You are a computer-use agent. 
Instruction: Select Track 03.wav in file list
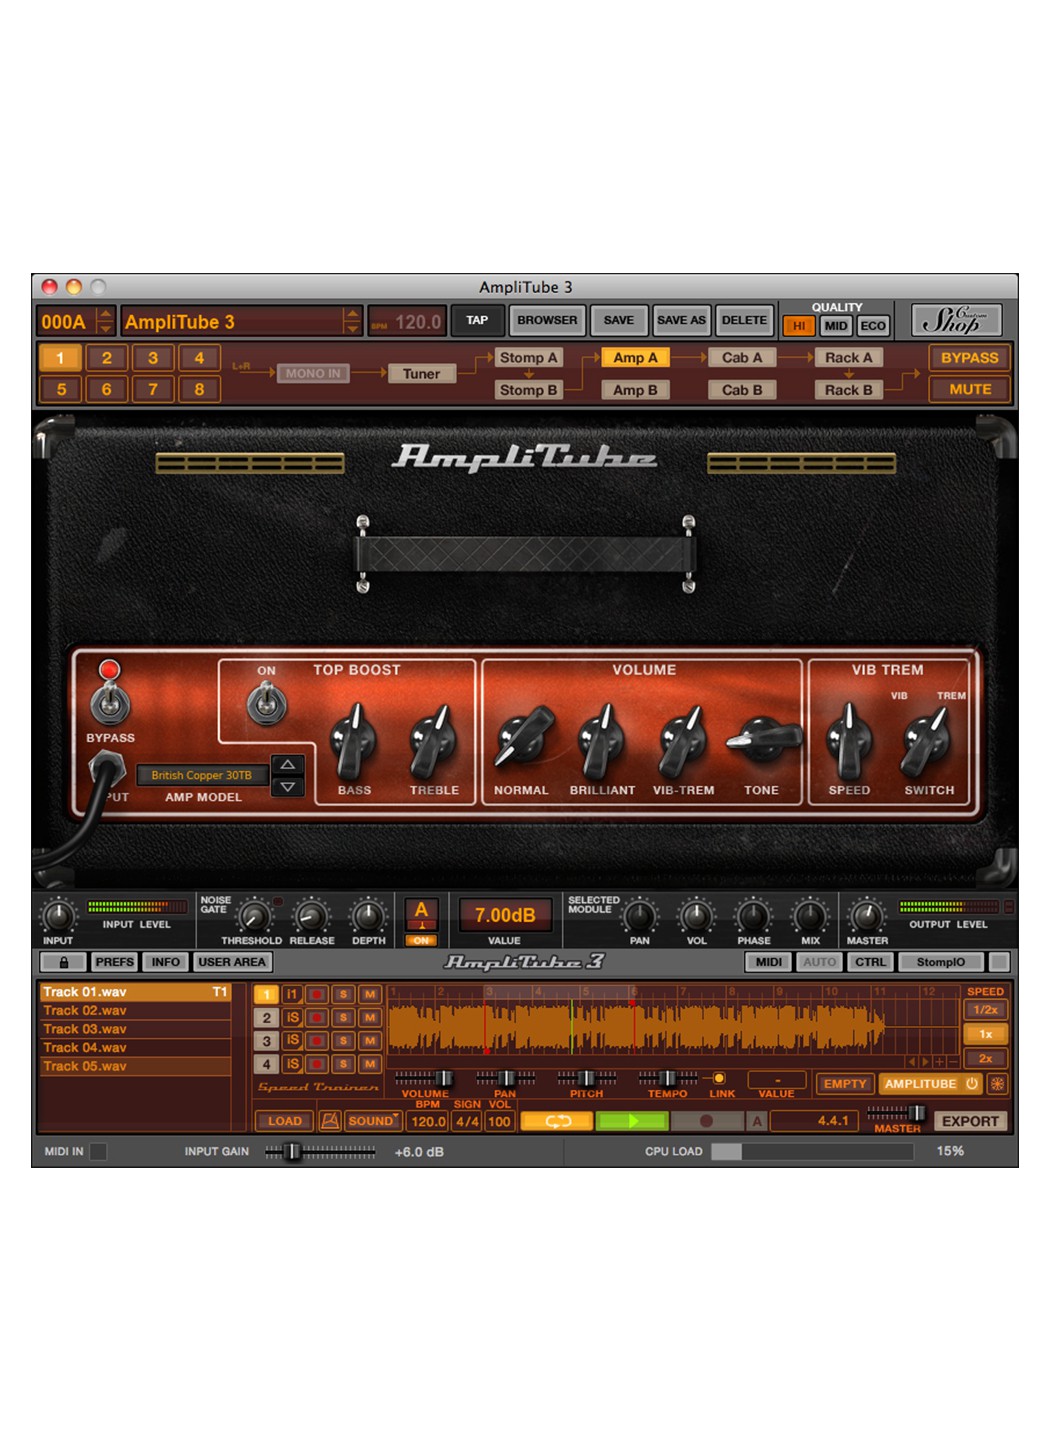[135, 1029]
